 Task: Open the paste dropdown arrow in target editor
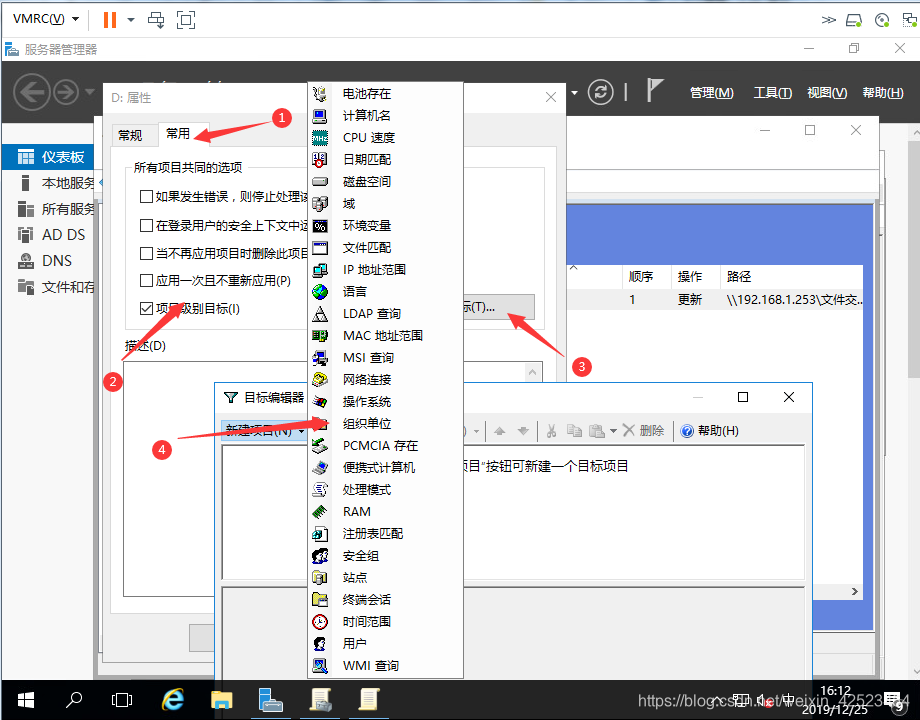[613, 431]
